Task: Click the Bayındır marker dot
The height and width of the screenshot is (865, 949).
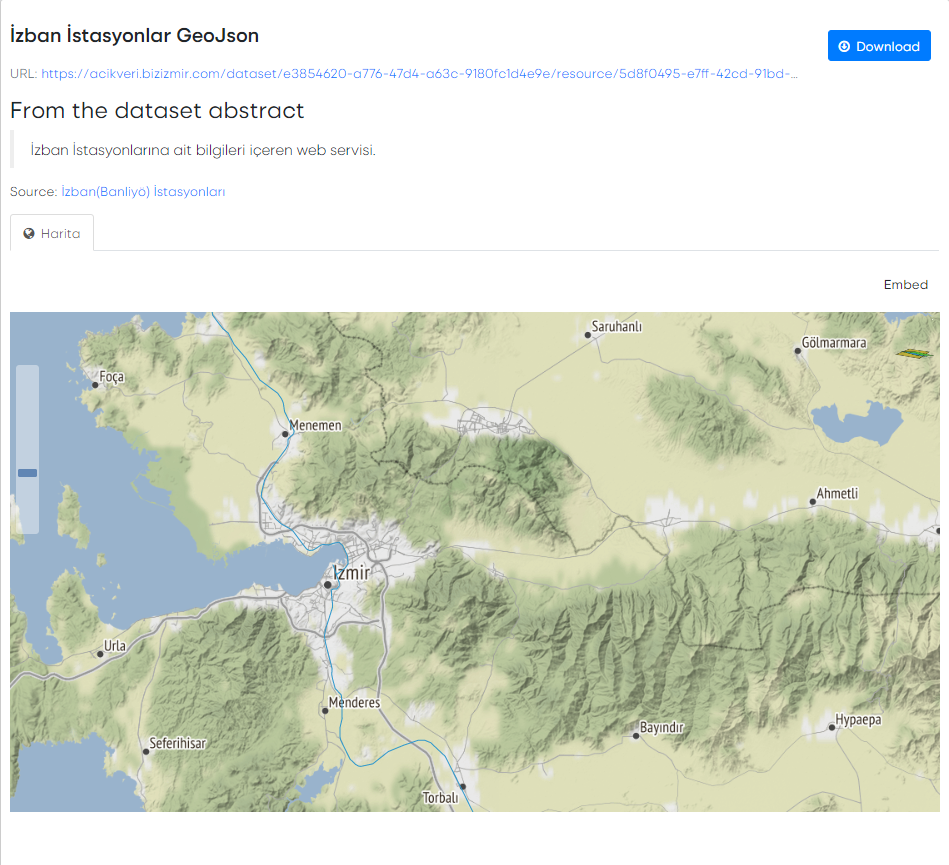Action: pyautogui.click(x=636, y=736)
